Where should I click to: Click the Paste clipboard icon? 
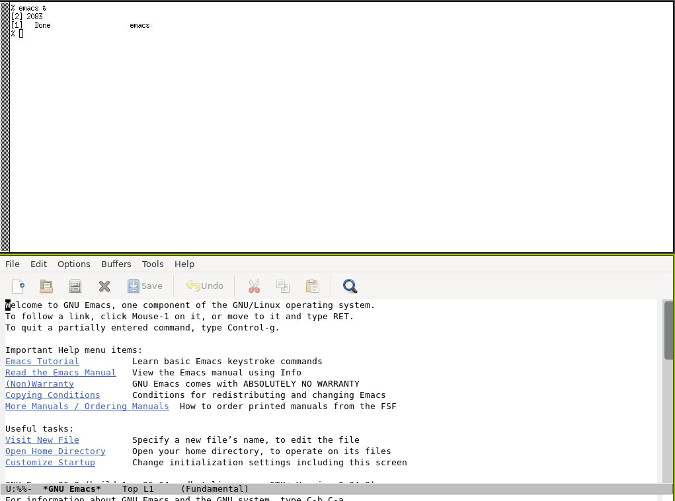[312, 286]
